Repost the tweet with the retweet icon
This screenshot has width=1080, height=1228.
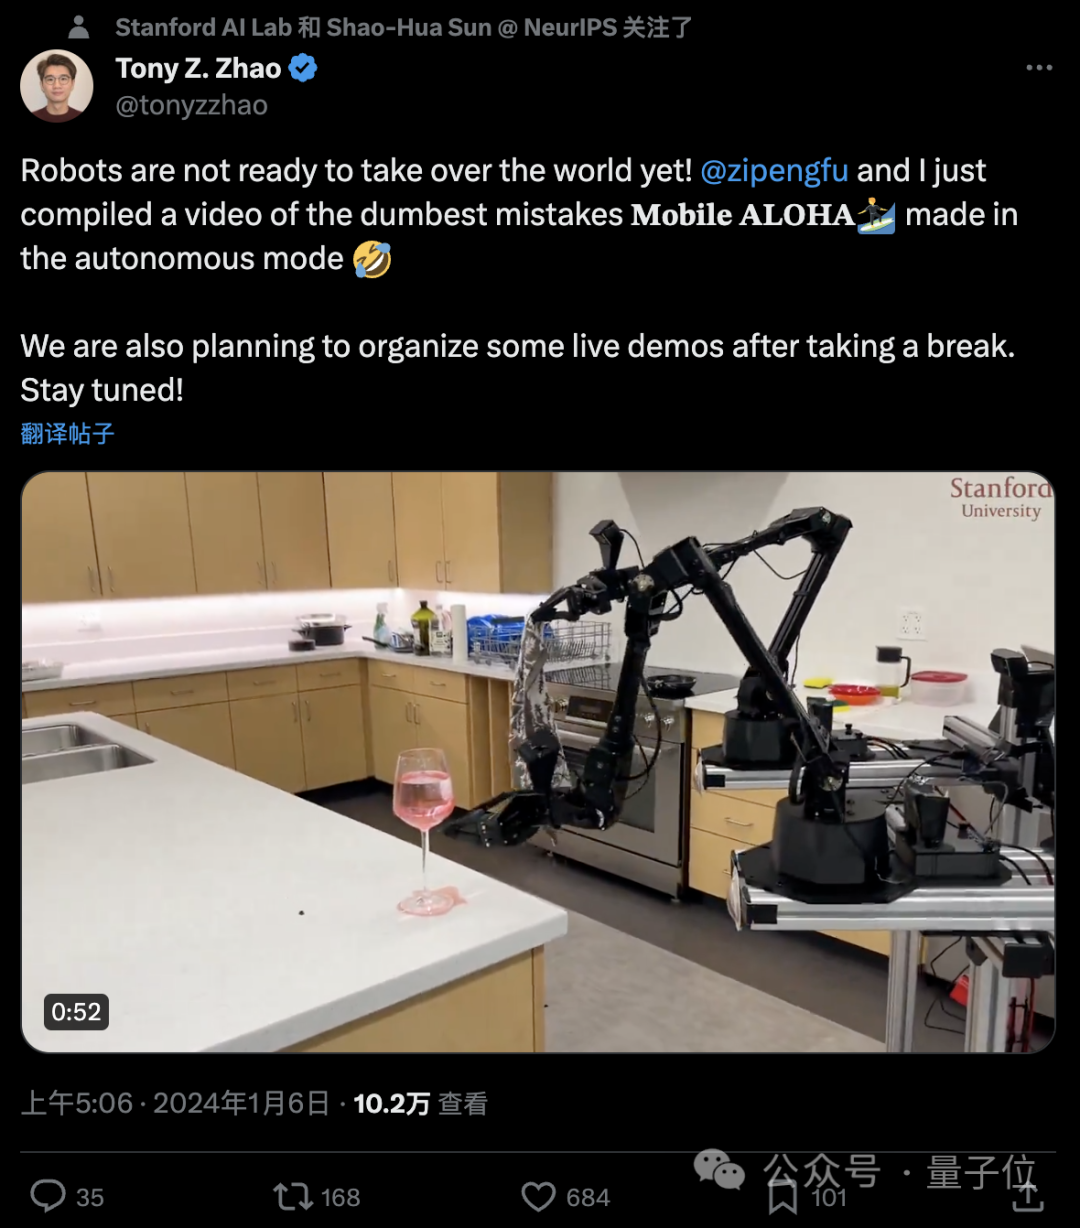291,1196
